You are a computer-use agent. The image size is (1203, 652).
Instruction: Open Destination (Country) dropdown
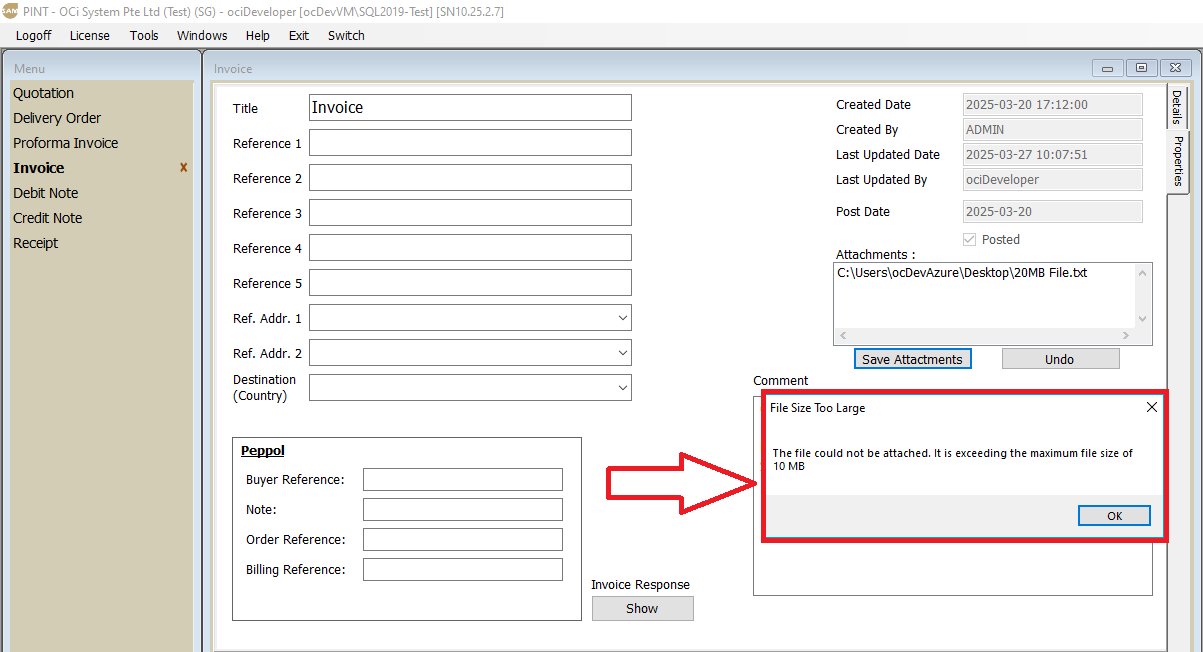[623, 388]
